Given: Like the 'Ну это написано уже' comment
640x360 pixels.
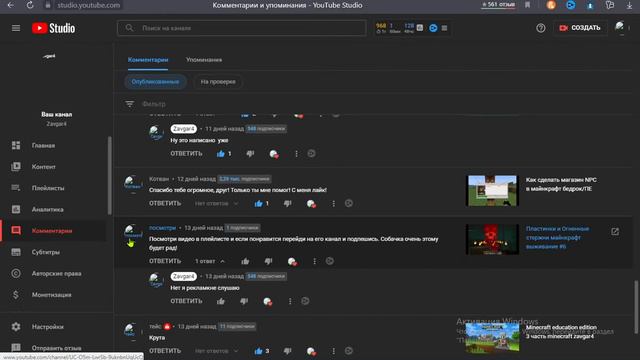Looking at the screenshot, I should pyautogui.click(x=221, y=153).
